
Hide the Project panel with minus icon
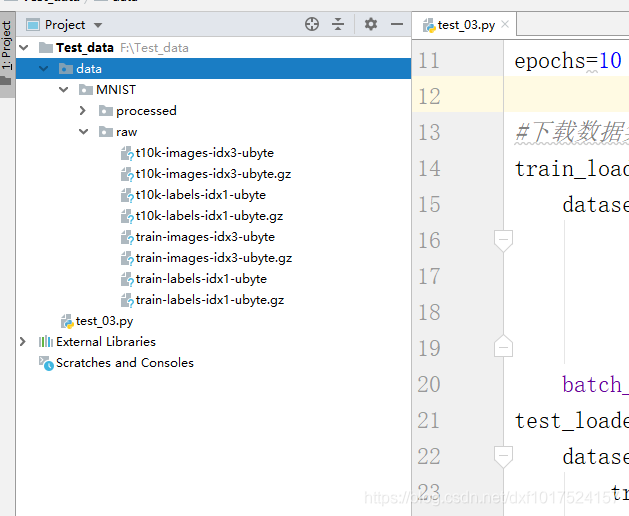tap(397, 24)
